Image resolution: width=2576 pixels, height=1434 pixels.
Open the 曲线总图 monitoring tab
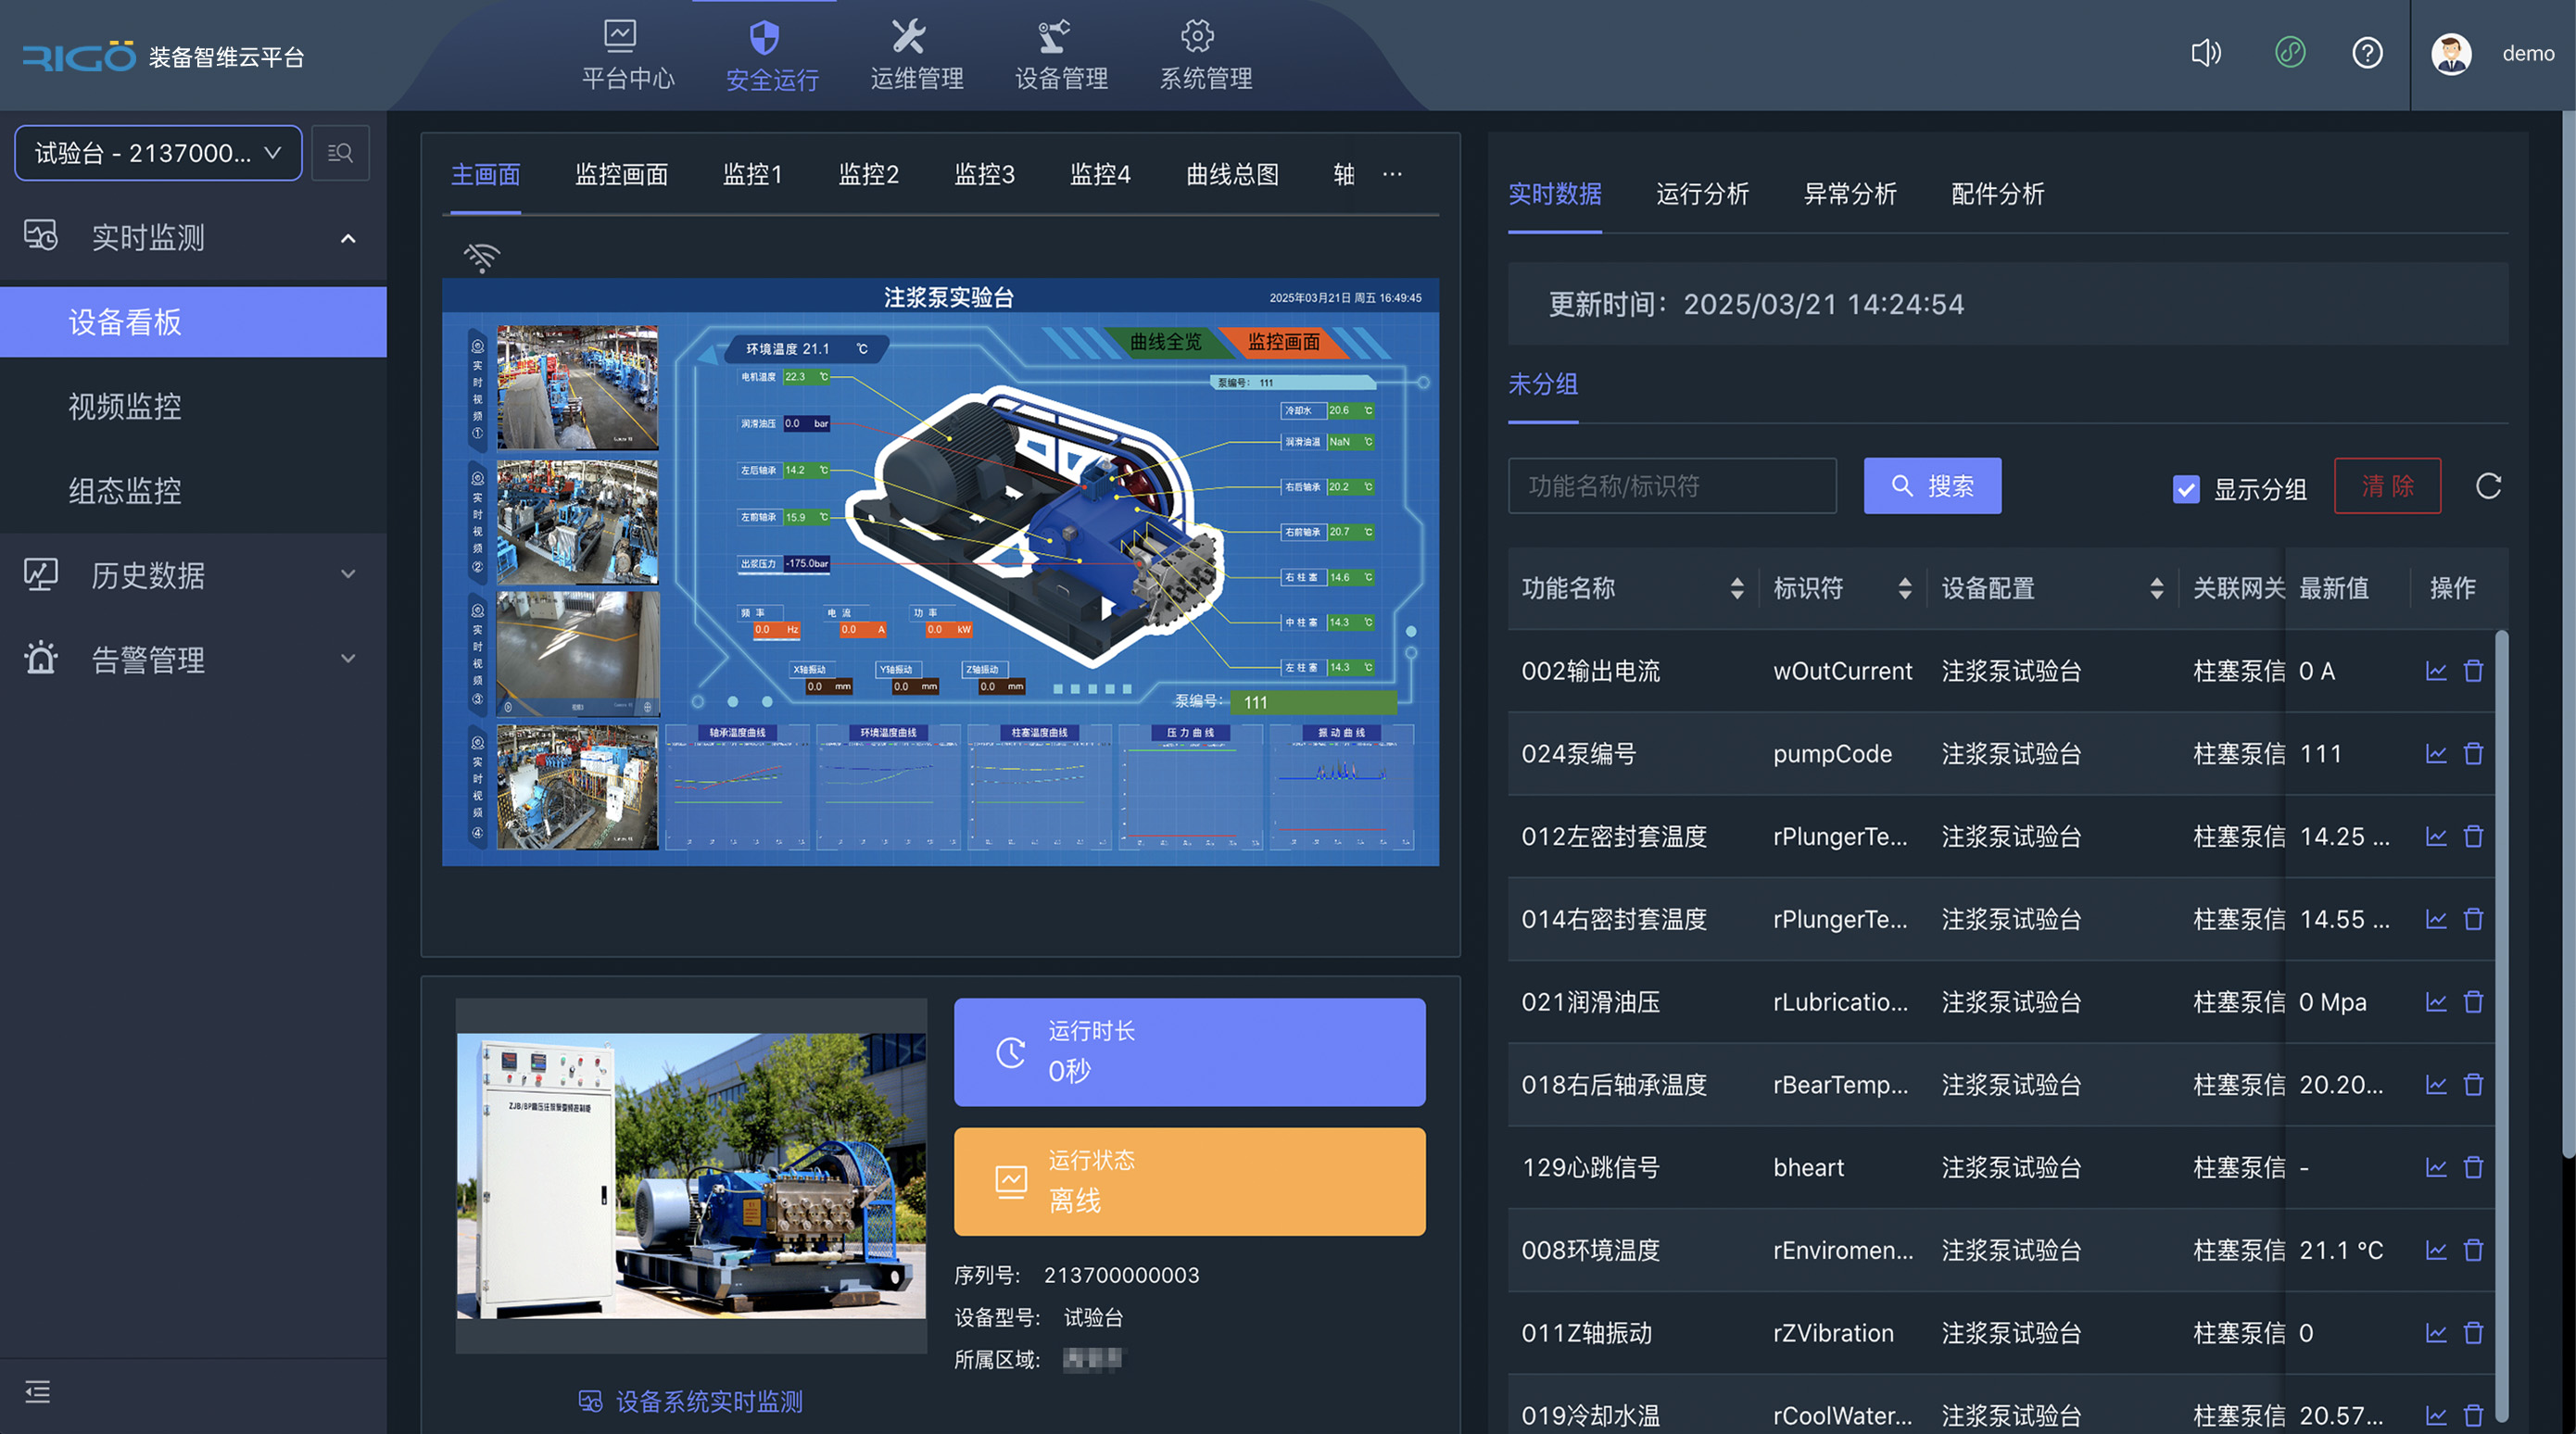(x=1232, y=175)
